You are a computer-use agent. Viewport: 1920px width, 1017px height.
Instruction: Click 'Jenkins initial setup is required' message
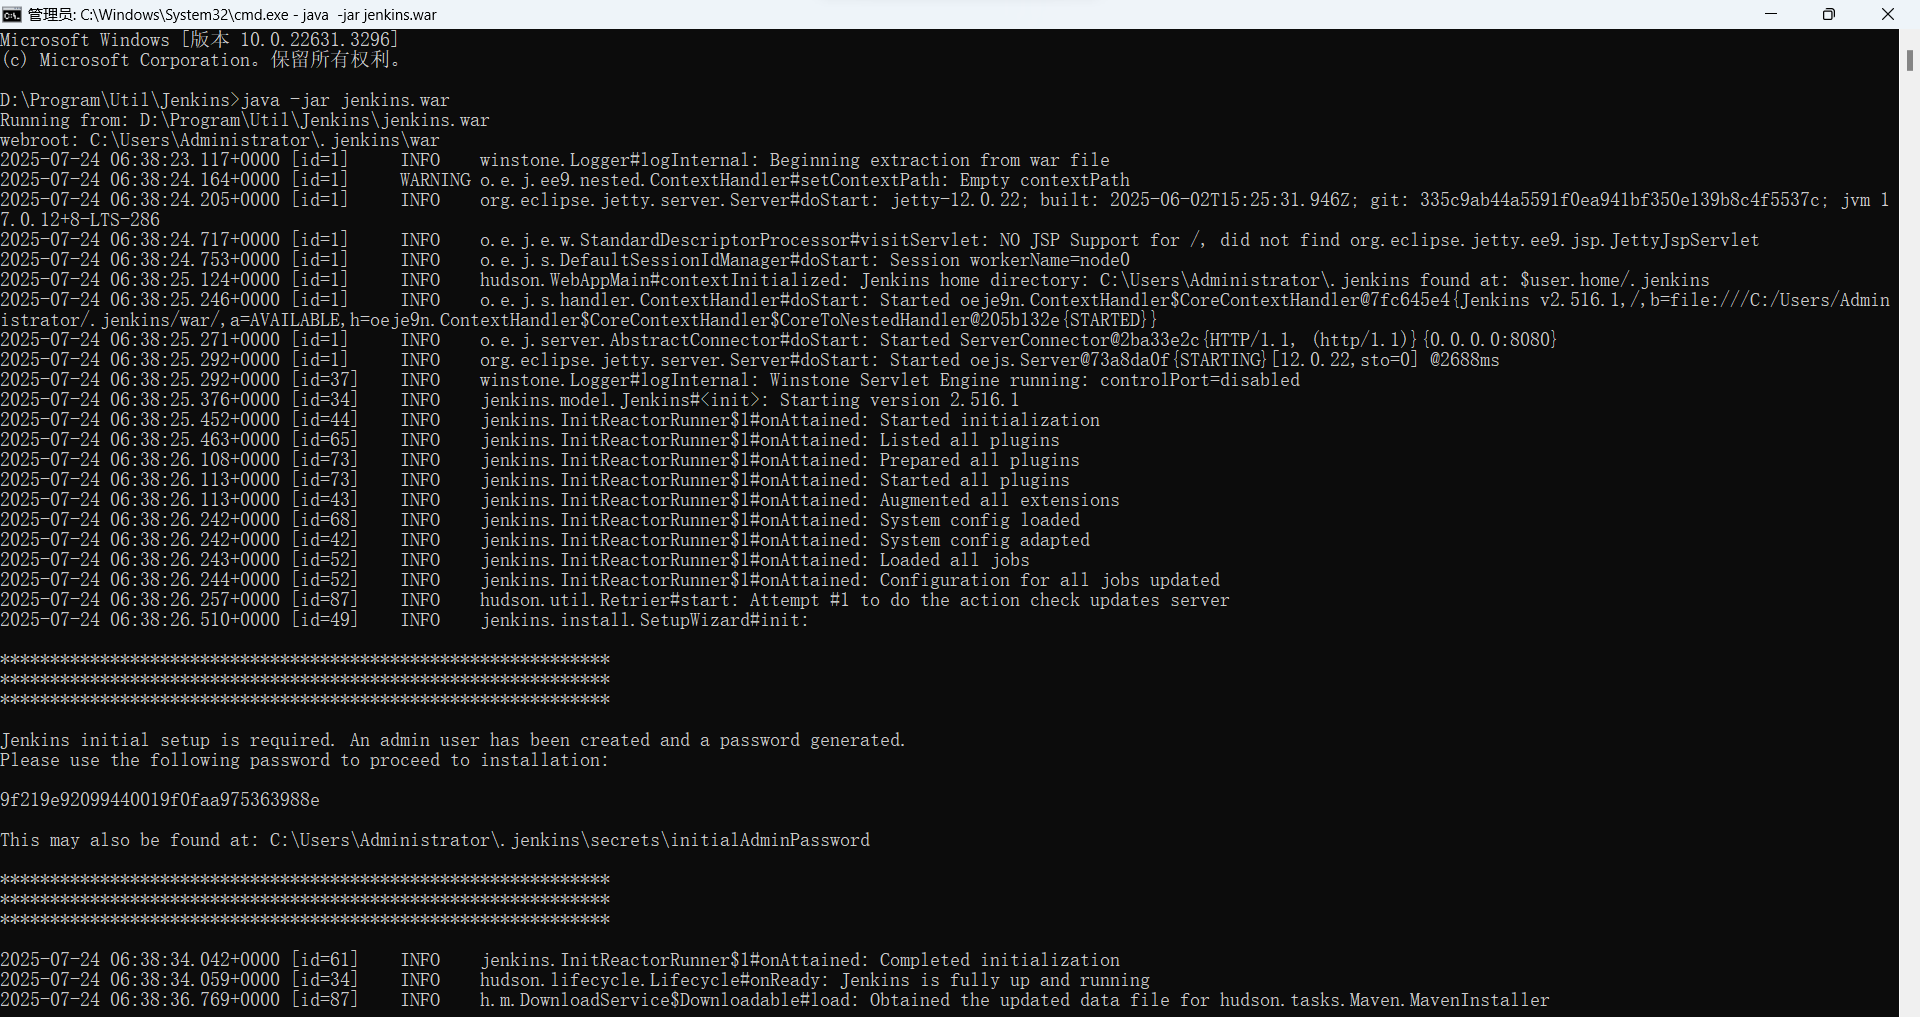tap(453, 740)
